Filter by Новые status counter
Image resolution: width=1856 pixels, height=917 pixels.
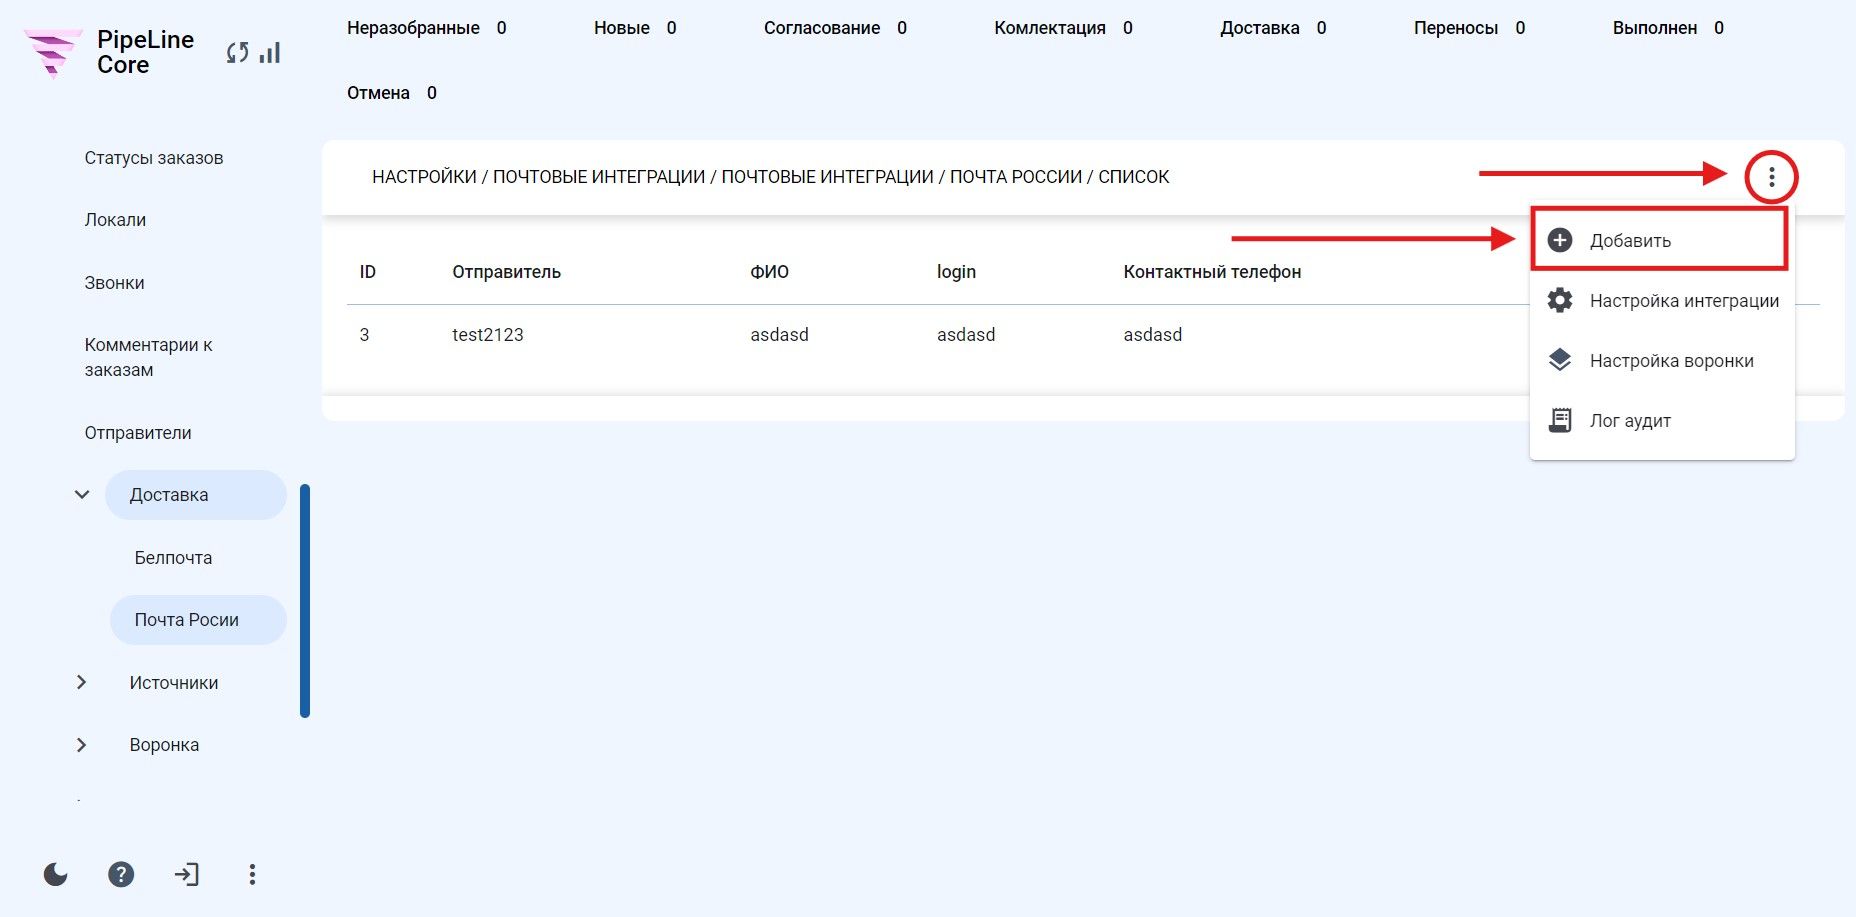[x=635, y=28]
